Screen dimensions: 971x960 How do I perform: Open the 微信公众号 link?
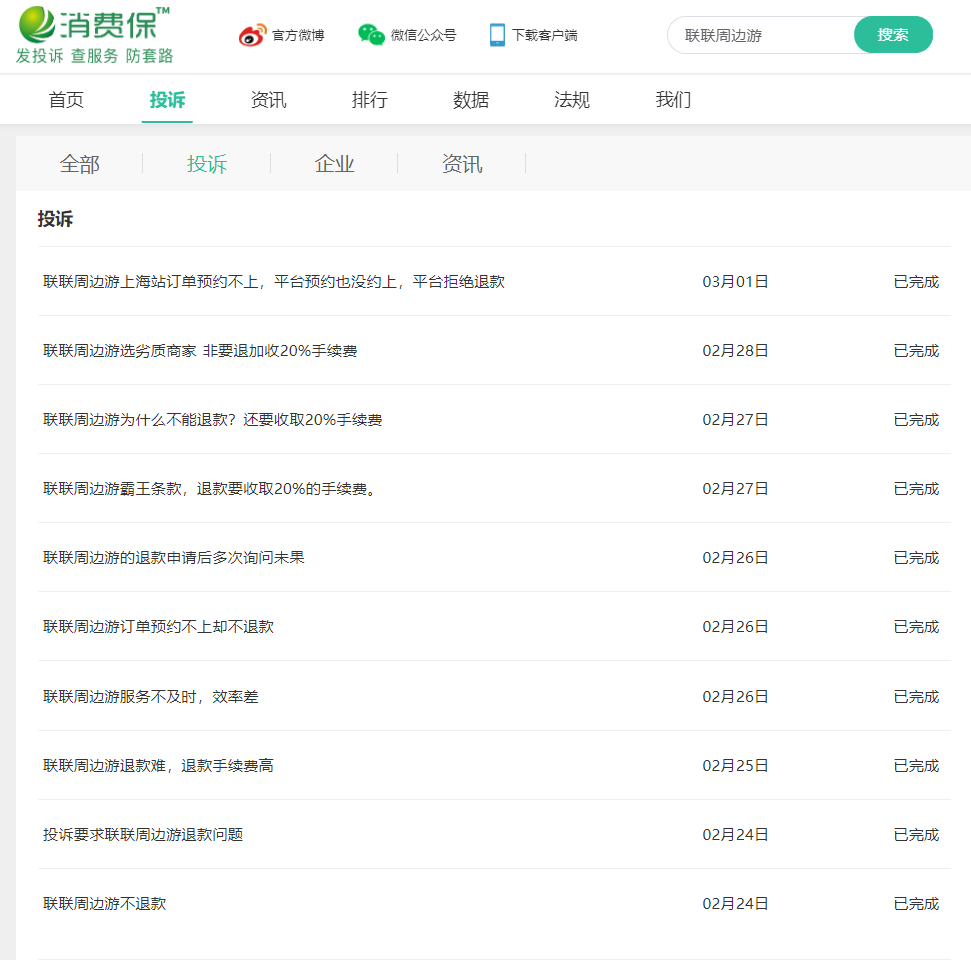click(423, 35)
